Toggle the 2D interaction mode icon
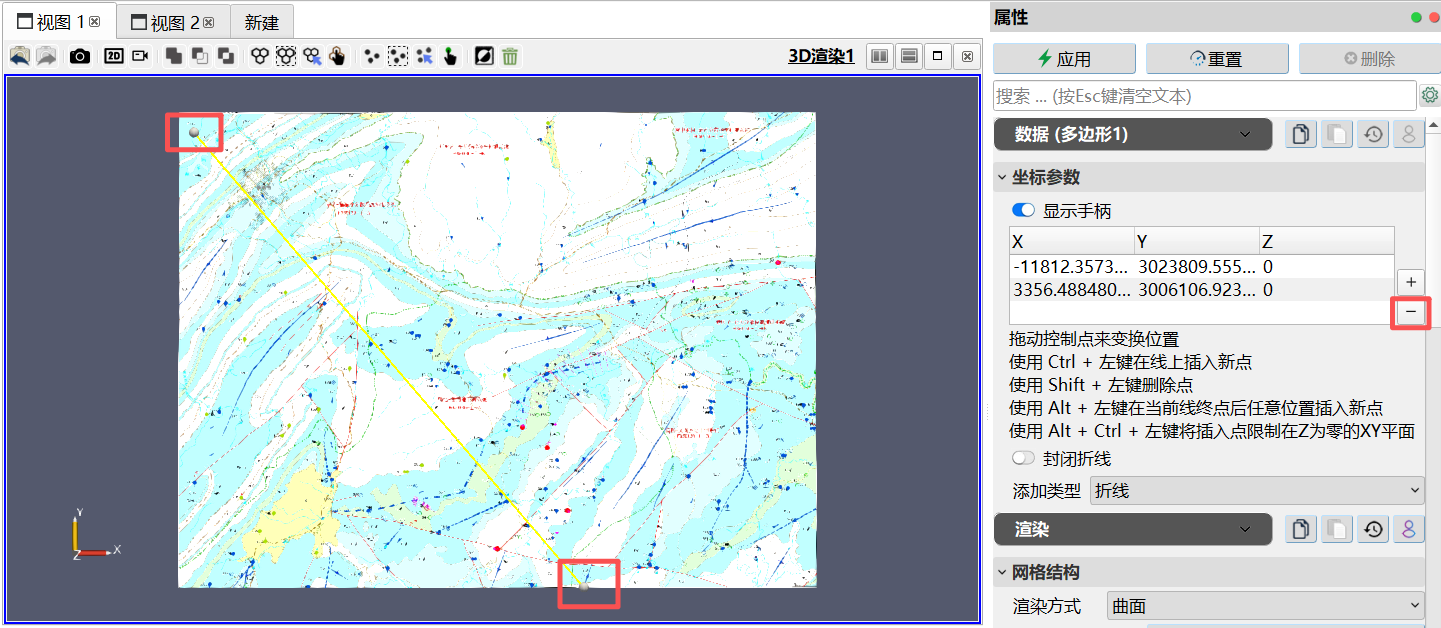Viewport: 1441px width, 628px height. coord(114,56)
